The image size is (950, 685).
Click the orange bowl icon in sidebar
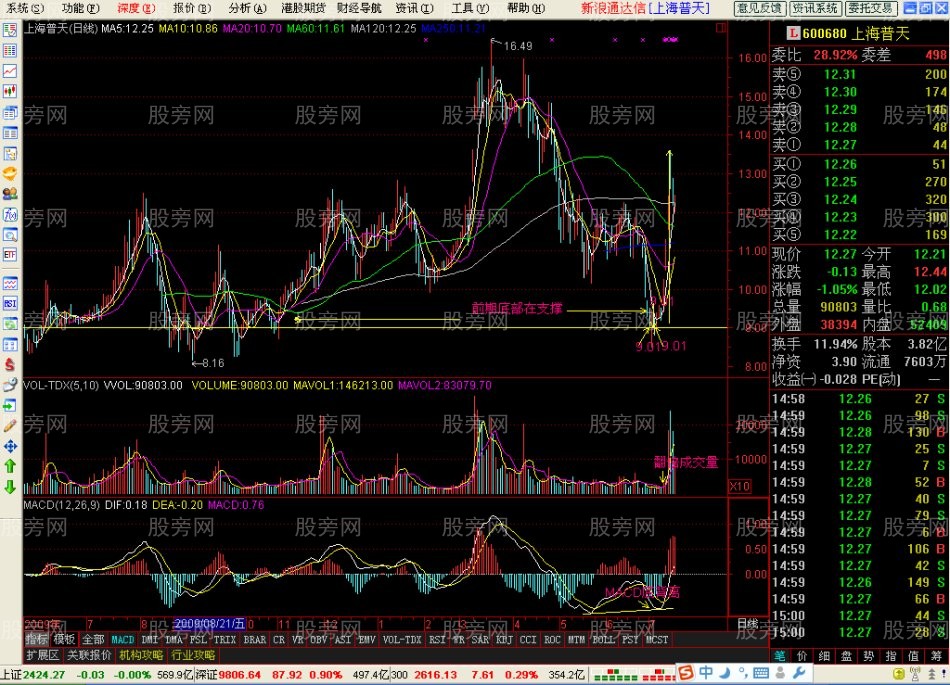(x=10, y=174)
